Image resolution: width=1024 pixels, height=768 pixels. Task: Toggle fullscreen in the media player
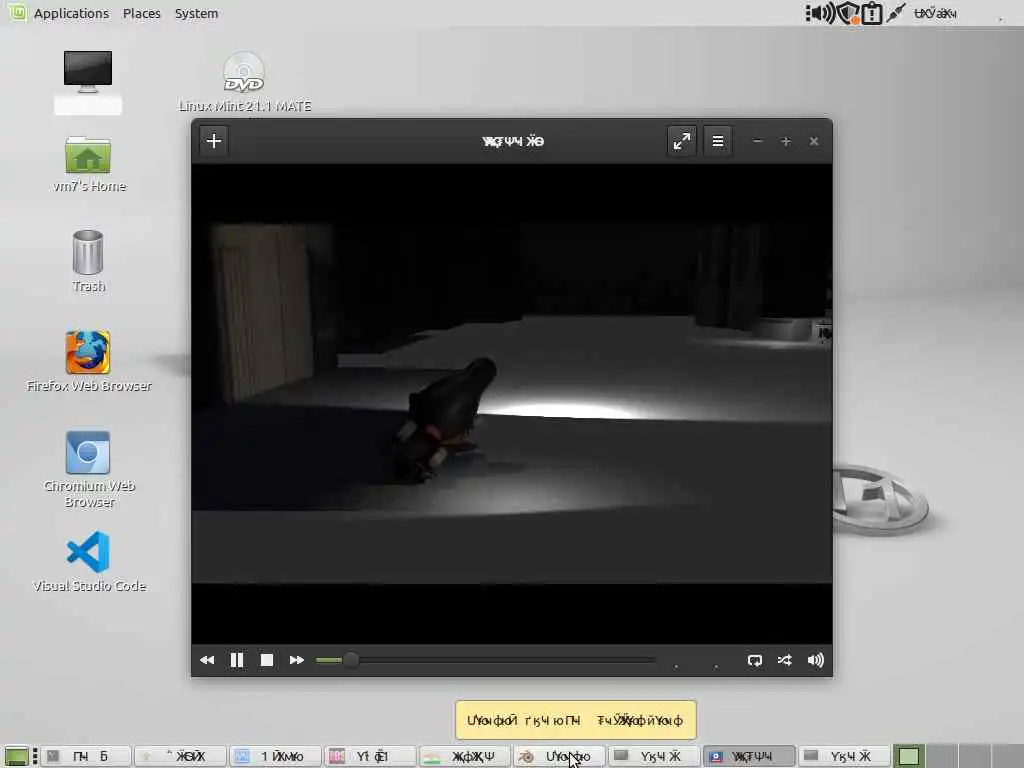coord(682,141)
